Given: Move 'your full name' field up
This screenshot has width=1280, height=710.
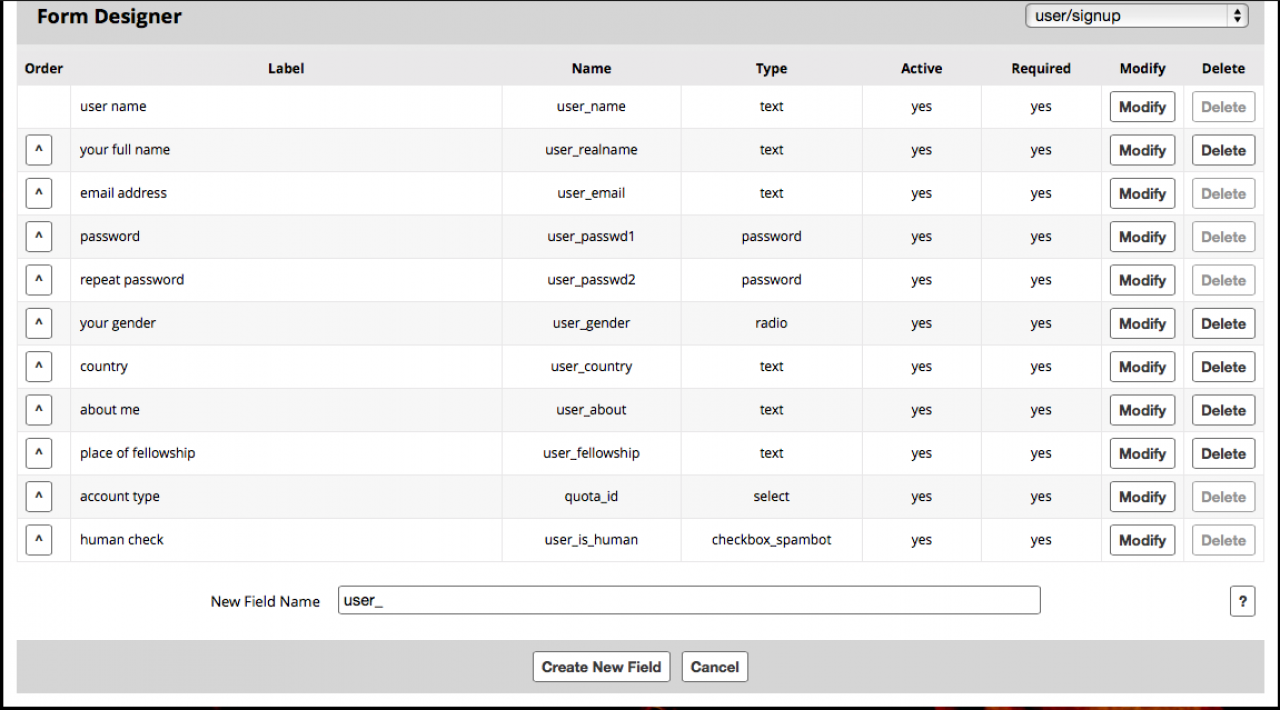Looking at the screenshot, I should 38,150.
